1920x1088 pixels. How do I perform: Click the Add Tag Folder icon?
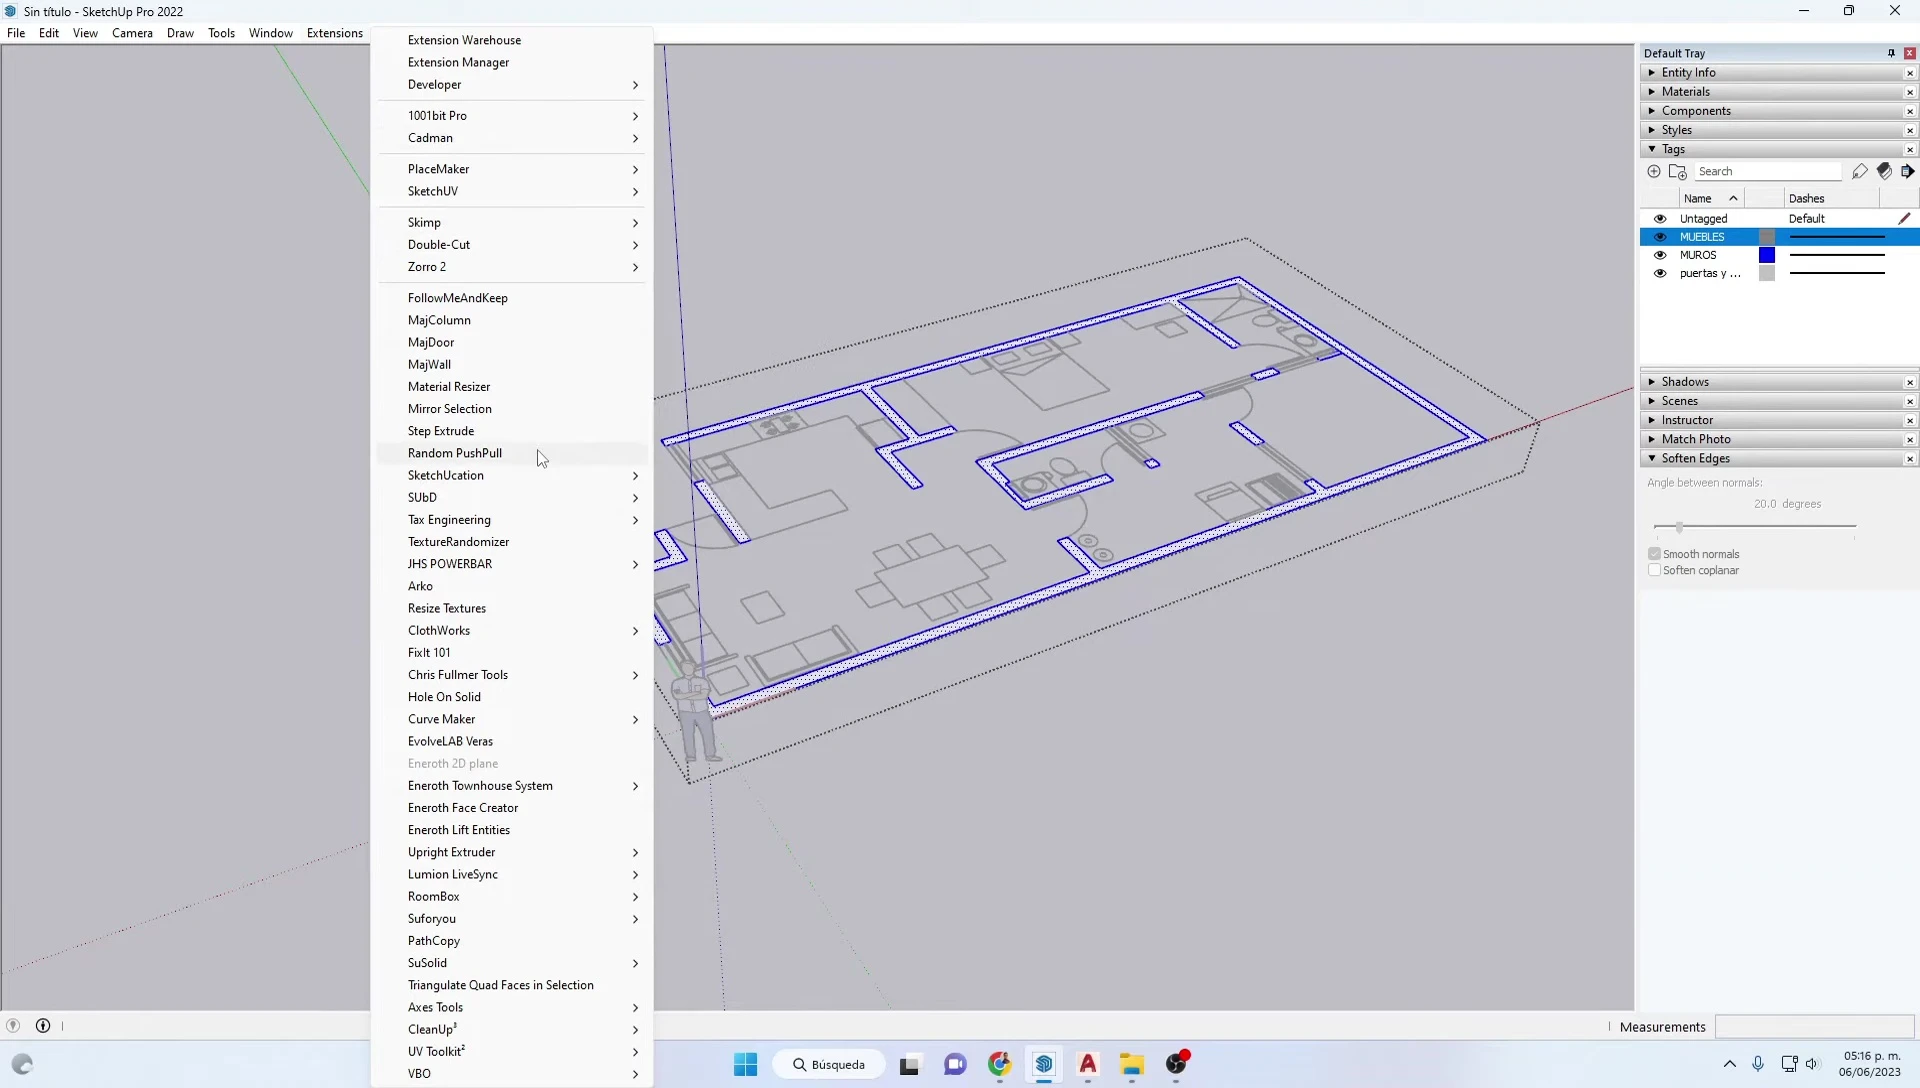tap(1678, 172)
